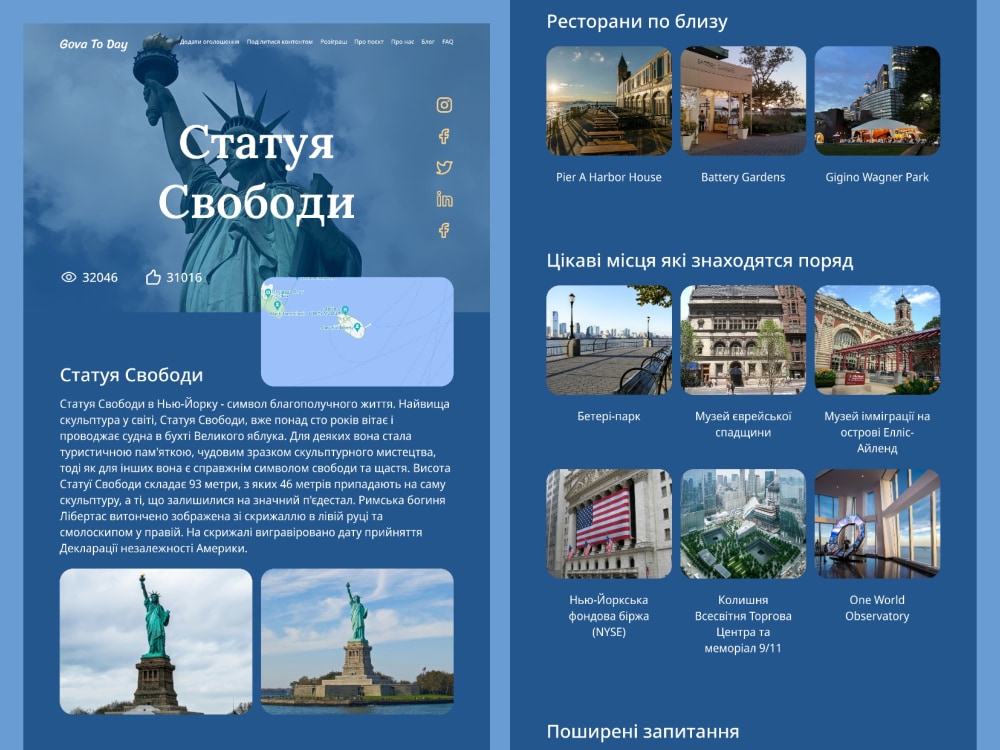1000x750 pixels.
Task: Open the Pier A Harbor House photo
Action: 609,101
